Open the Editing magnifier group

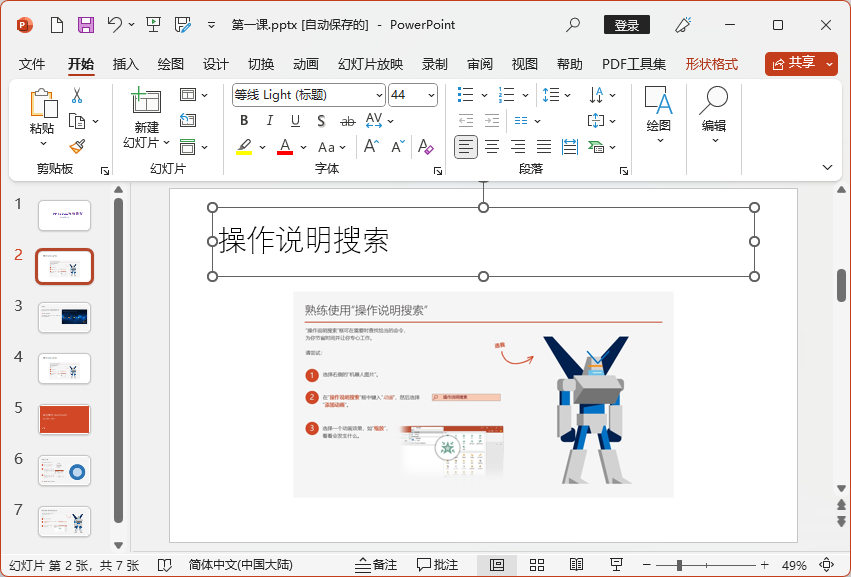(x=714, y=100)
